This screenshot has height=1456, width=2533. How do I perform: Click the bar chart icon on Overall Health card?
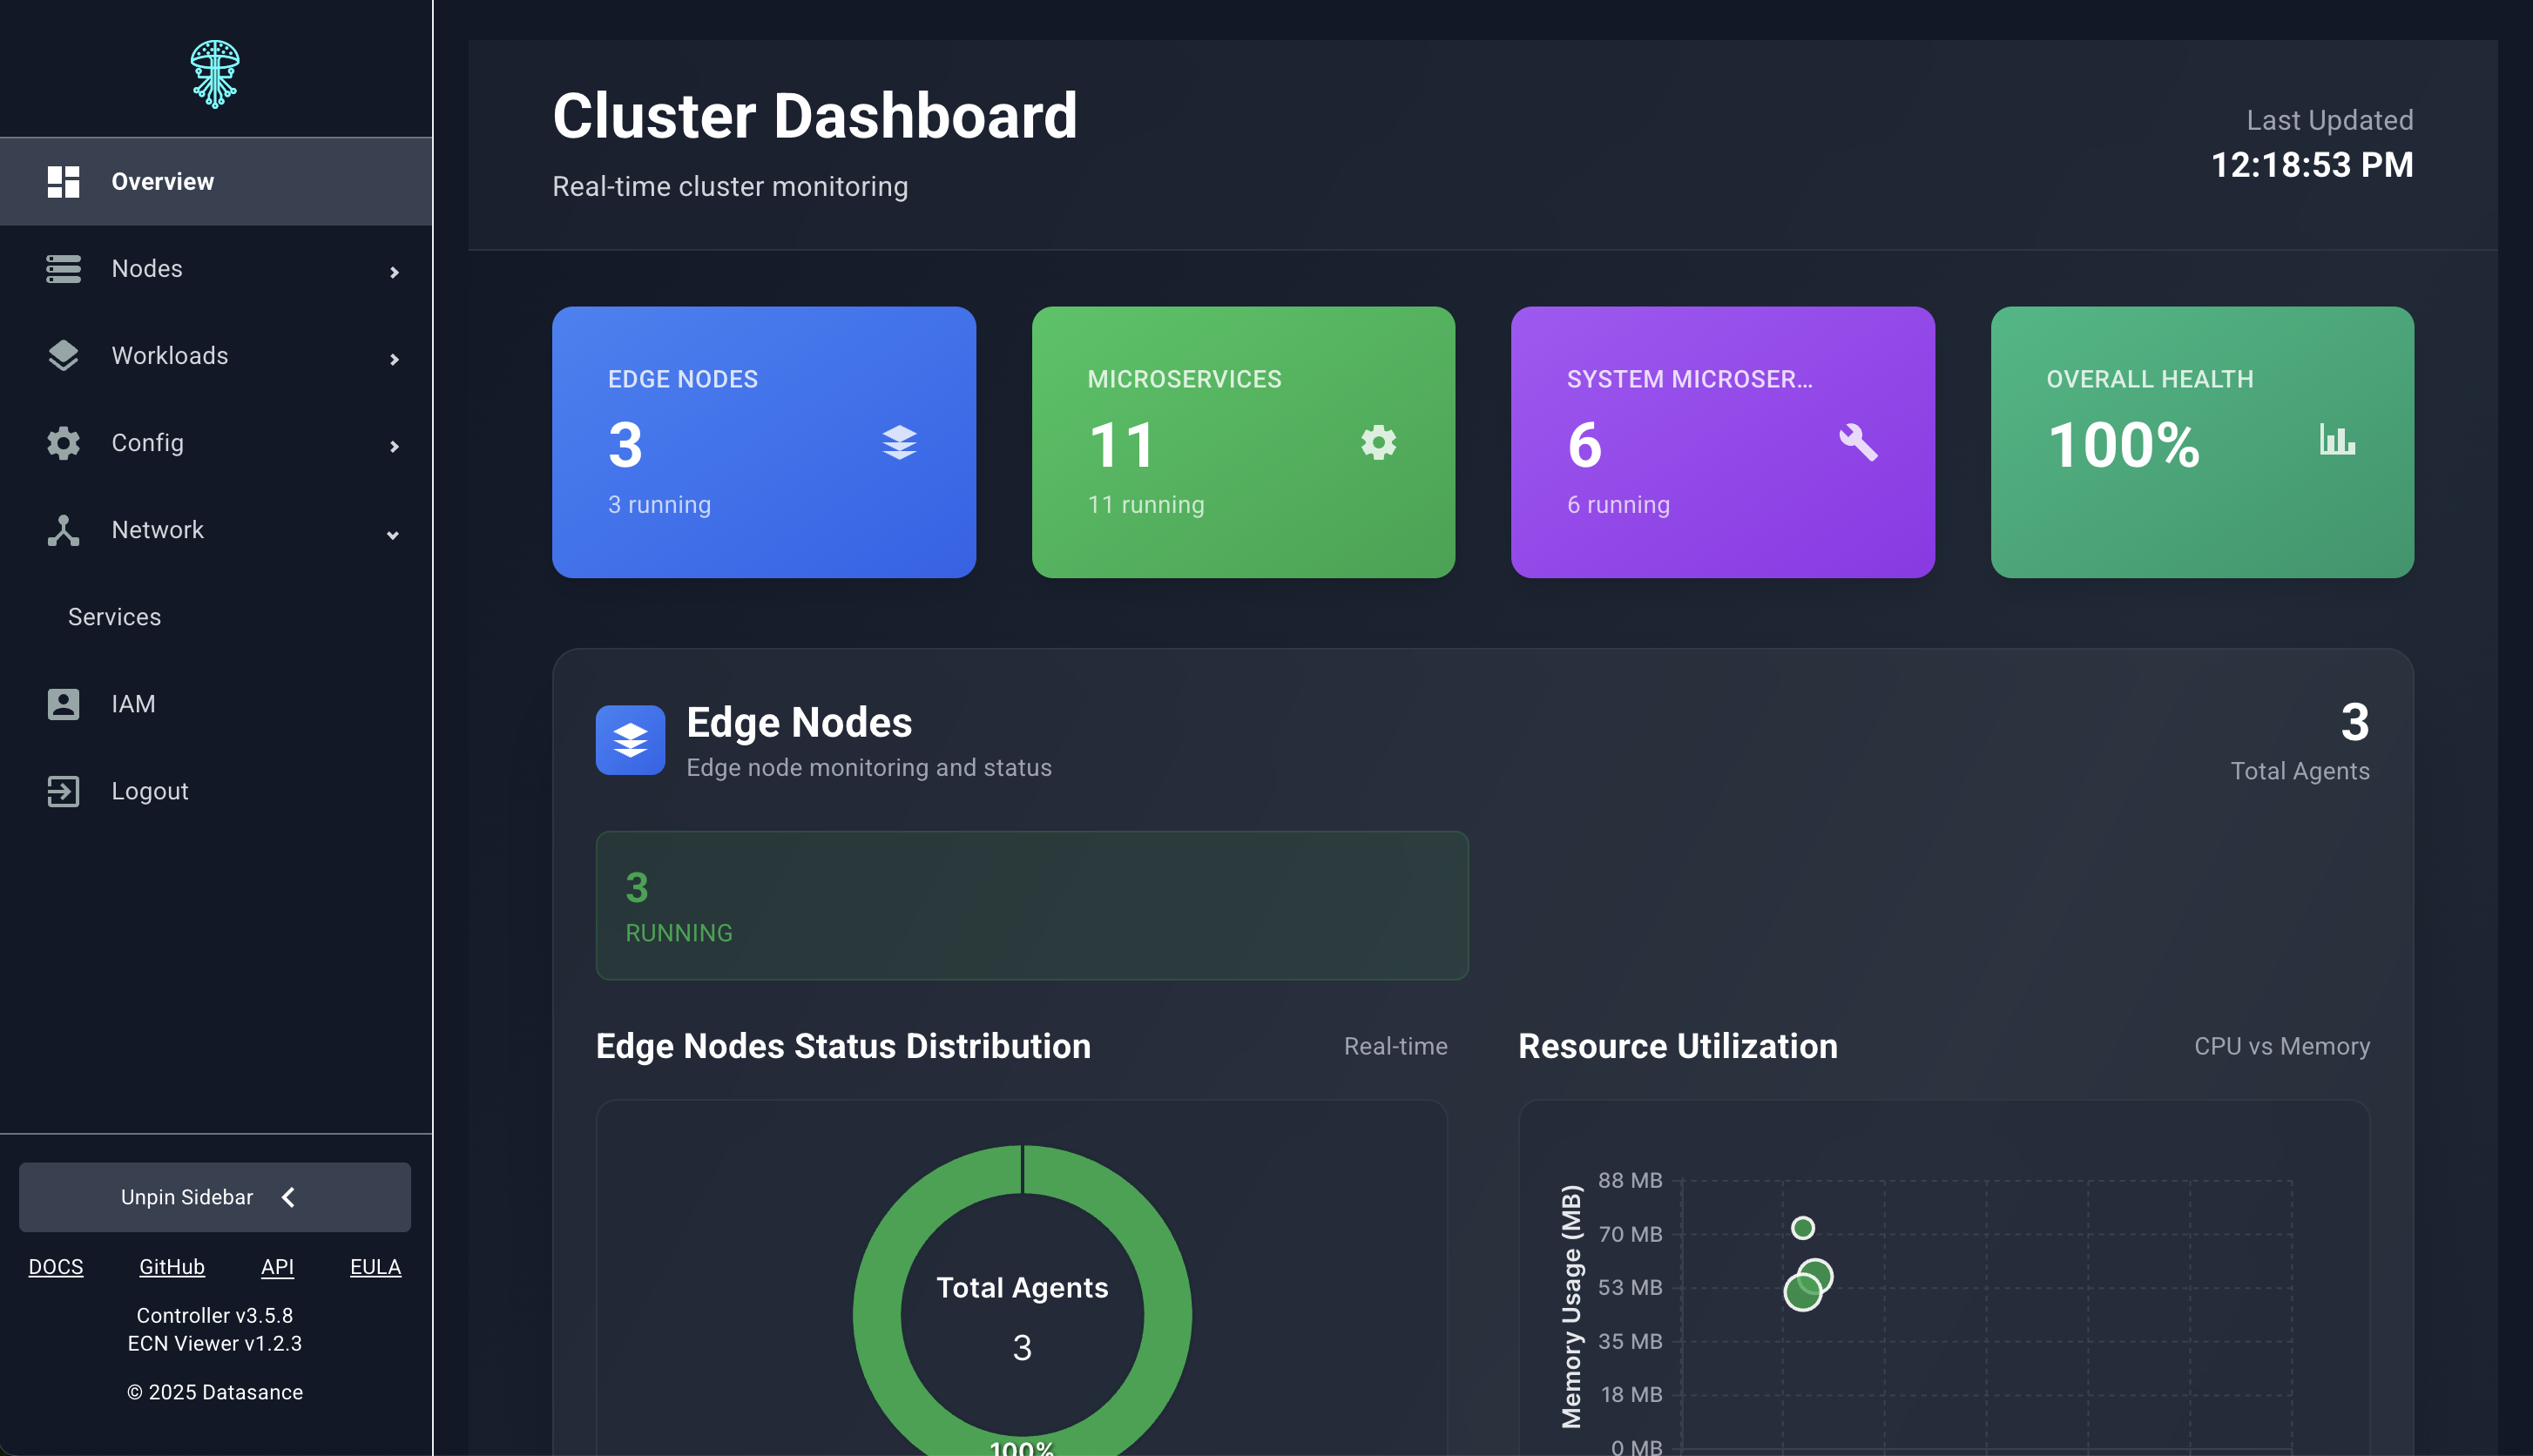2337,442
